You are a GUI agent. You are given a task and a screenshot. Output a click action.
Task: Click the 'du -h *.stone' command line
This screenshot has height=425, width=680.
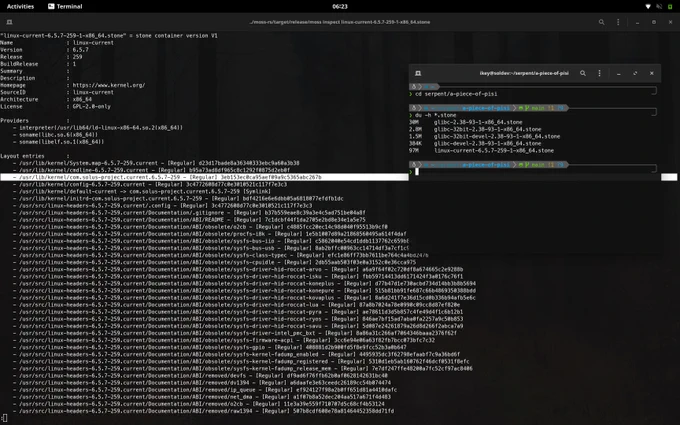click(435, 115)
